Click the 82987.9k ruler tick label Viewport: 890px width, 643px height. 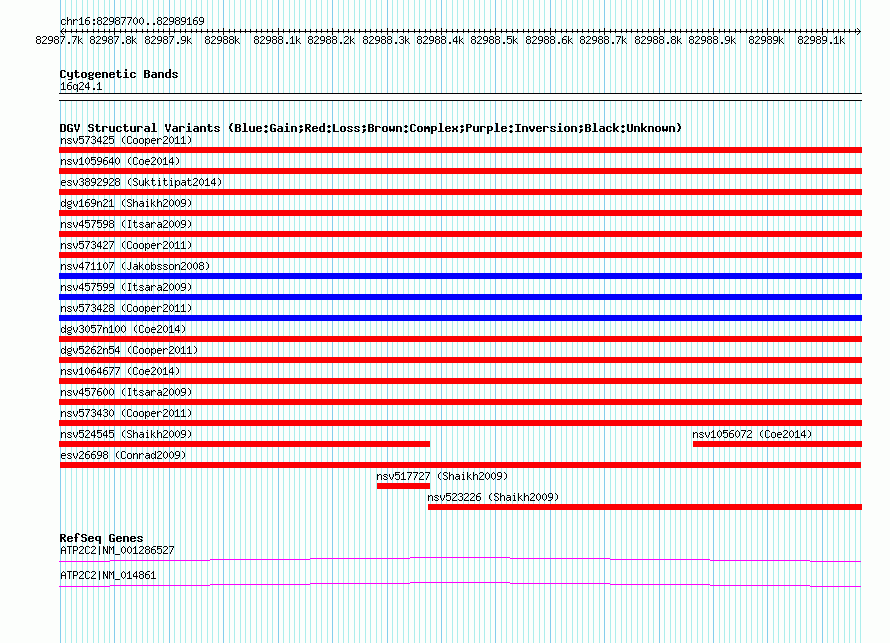click(x=168, y=40)
